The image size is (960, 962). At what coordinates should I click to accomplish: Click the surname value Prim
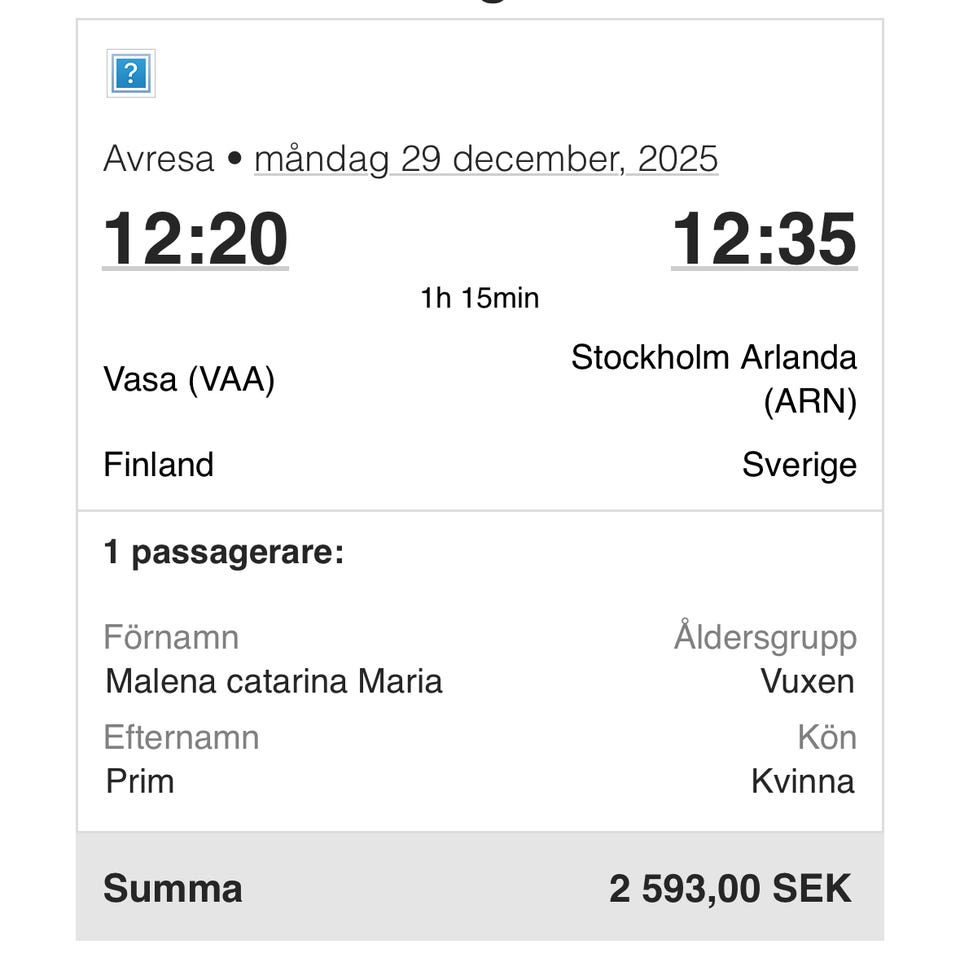140,781
